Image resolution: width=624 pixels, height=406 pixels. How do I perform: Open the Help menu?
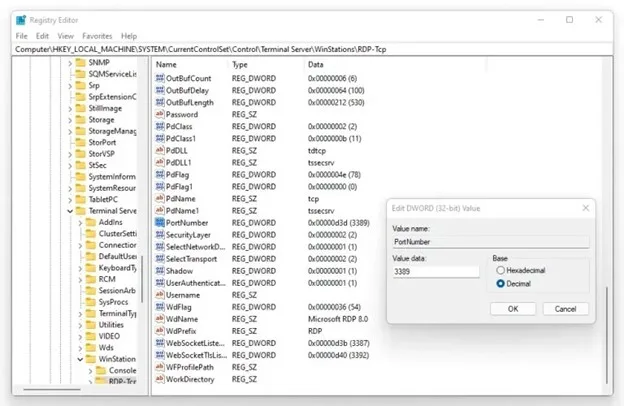(x=129, y=36)
